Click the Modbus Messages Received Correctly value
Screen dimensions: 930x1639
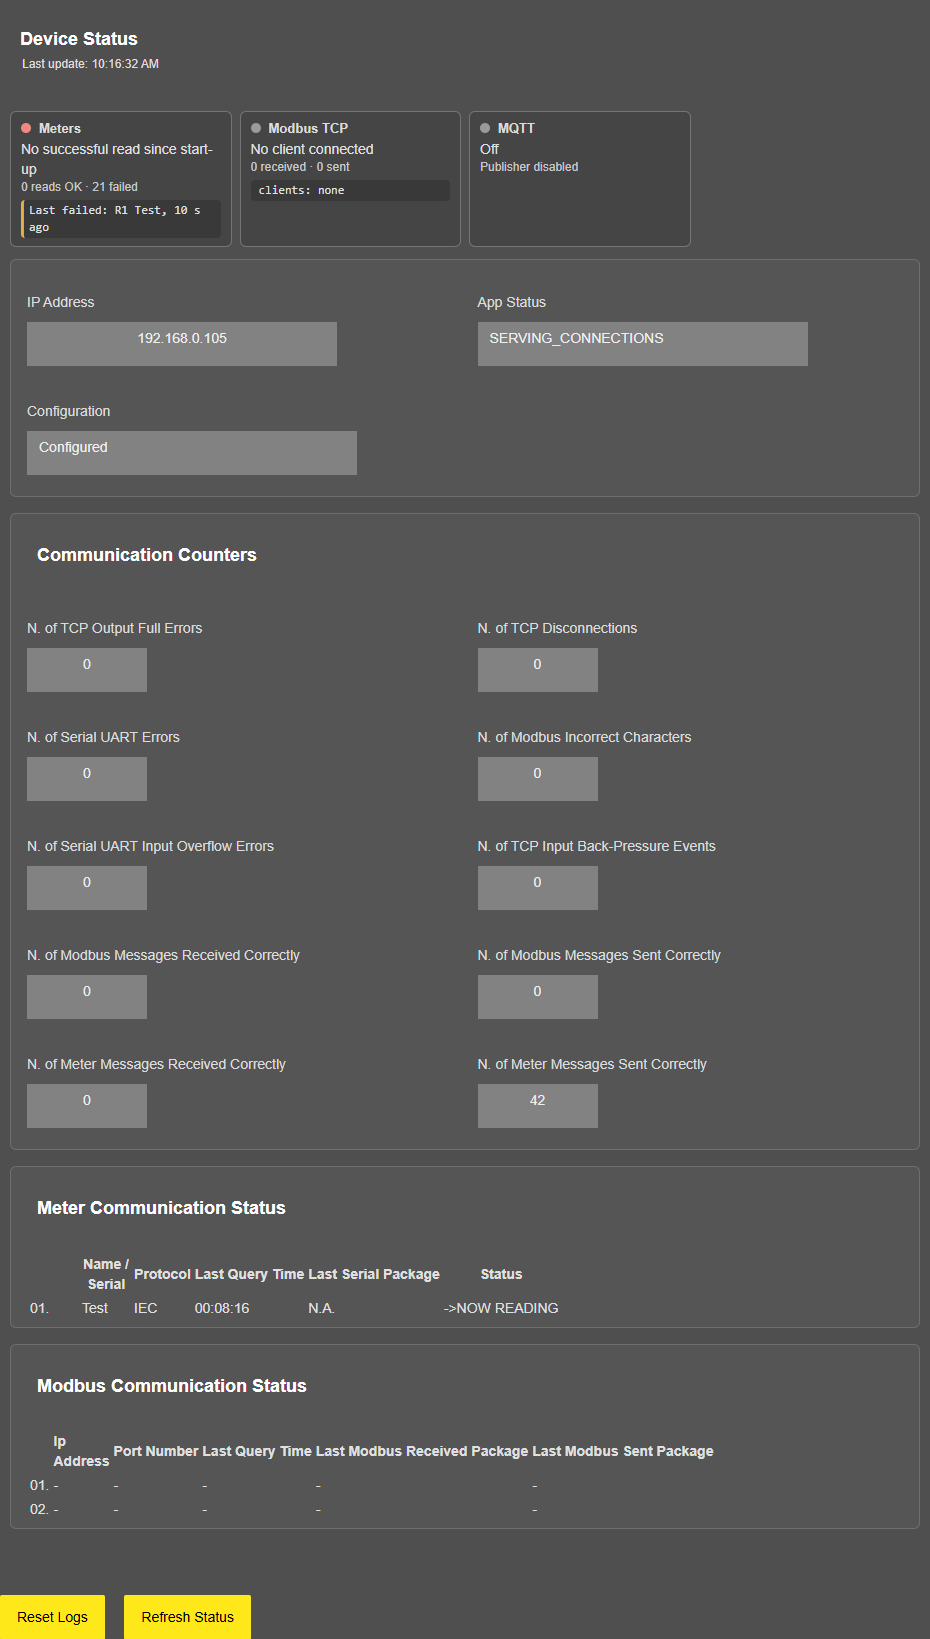click(87, 997)
